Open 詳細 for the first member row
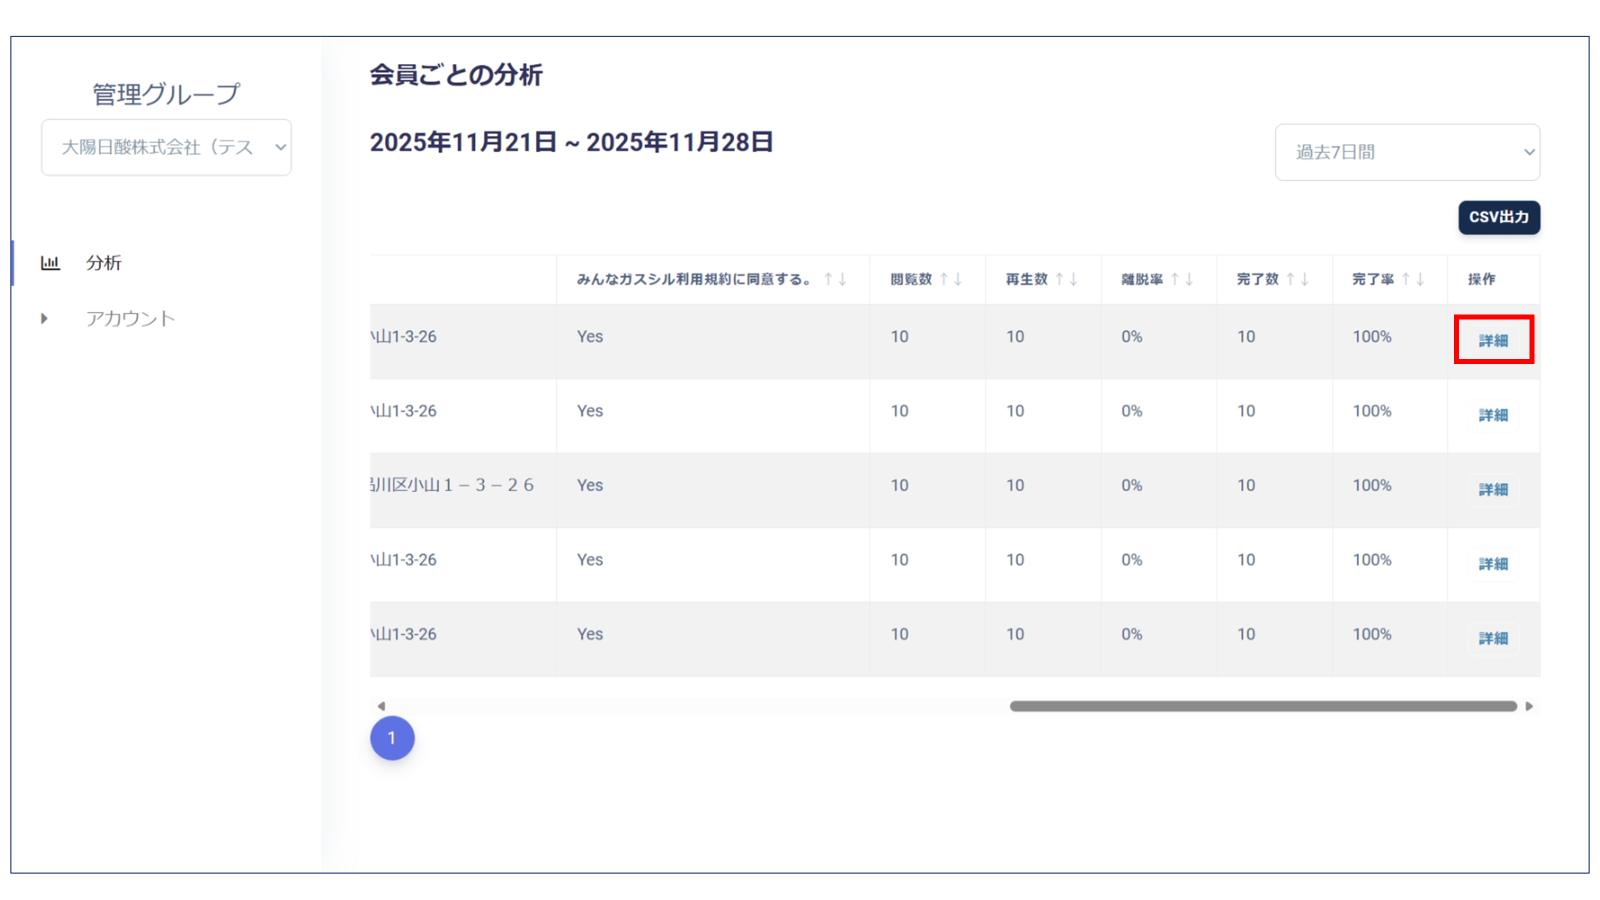Viewport: 1600px width, 900px height. [x=1493, y=340]
